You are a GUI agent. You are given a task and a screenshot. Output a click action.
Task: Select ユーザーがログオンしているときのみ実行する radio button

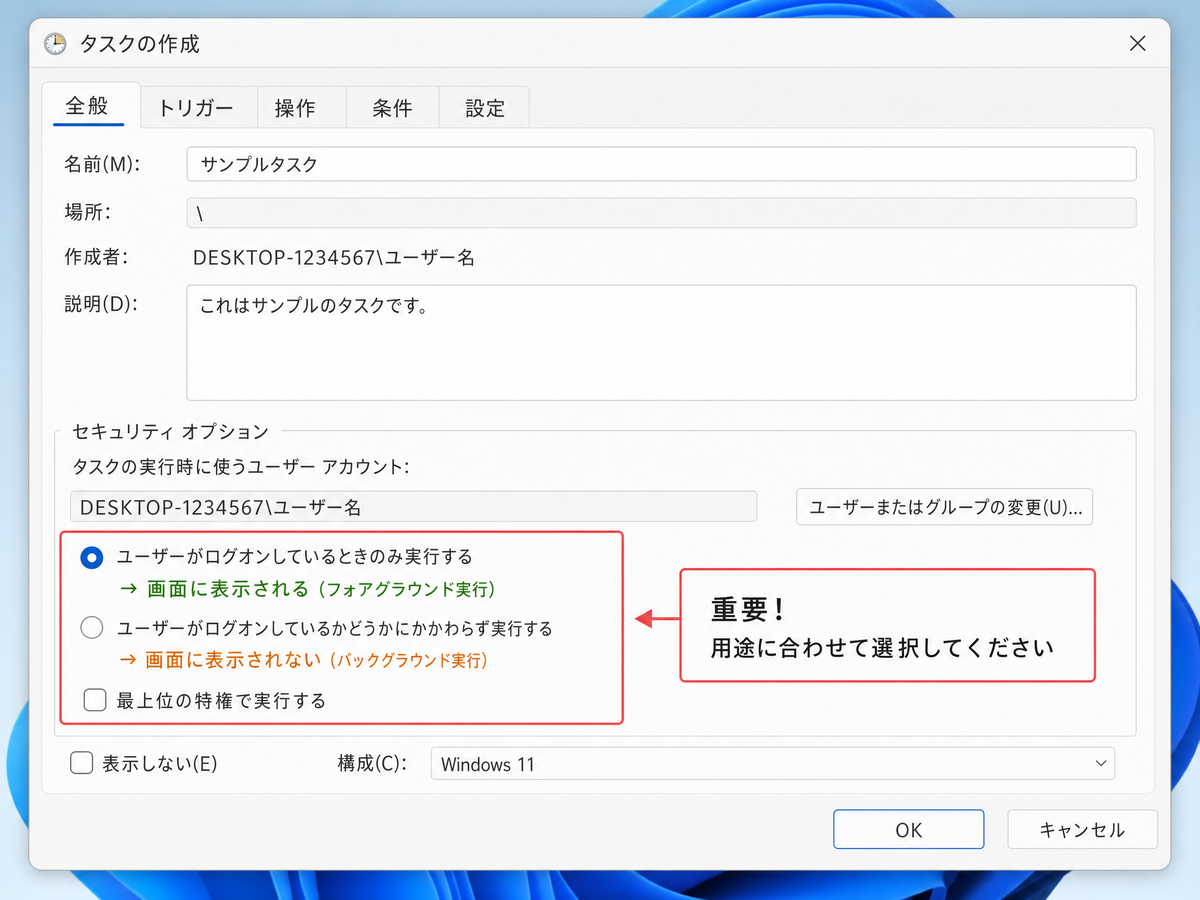pos(91,557)
